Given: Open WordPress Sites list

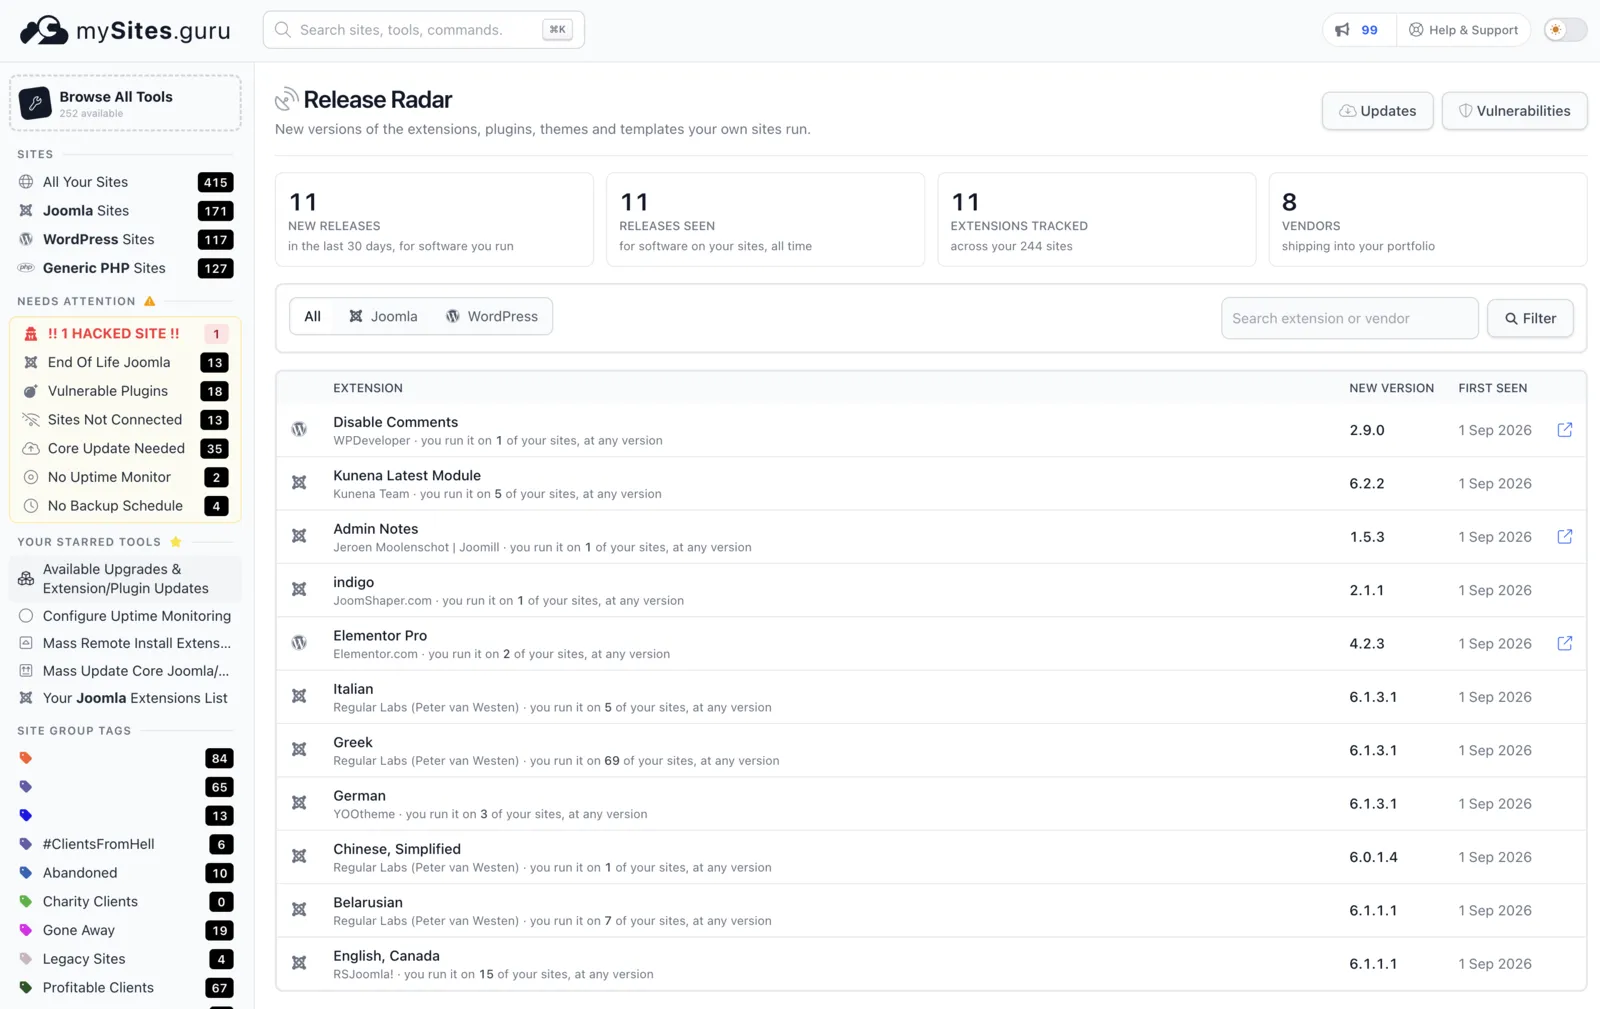Looking at the screenshot, I should coord(125,240).
